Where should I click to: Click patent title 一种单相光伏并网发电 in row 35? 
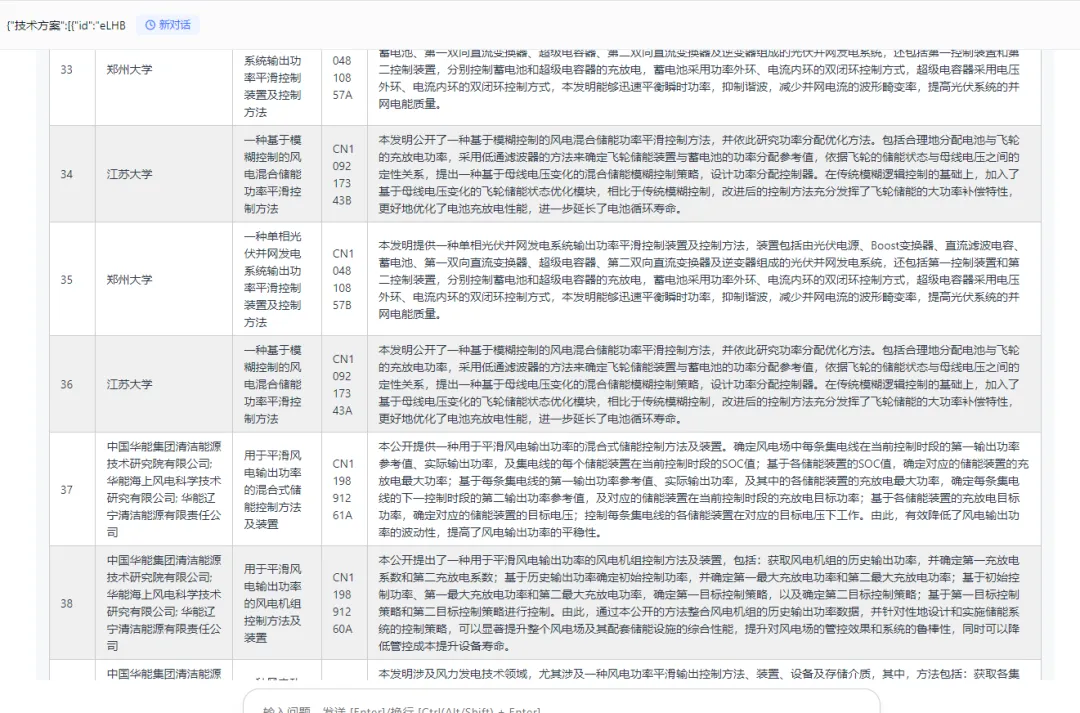pyautogui.click(x=273, y=279)
